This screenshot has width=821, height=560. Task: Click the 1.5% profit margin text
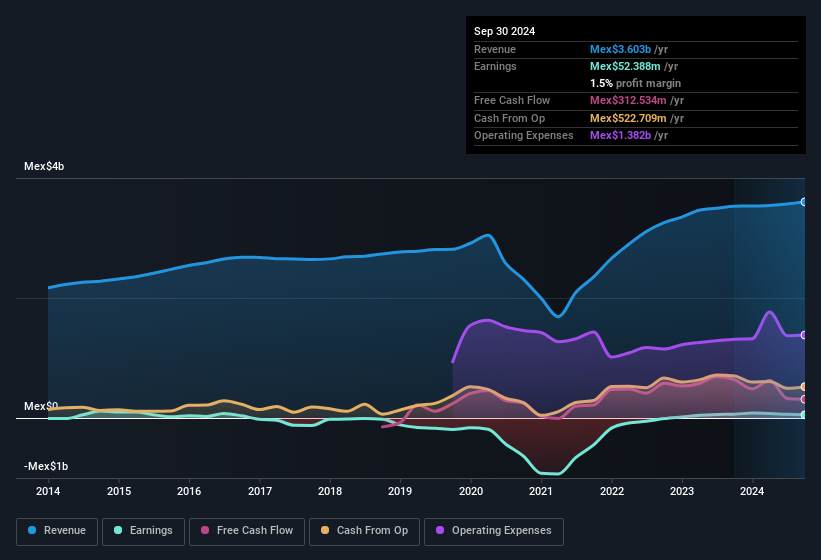point(636,83)
